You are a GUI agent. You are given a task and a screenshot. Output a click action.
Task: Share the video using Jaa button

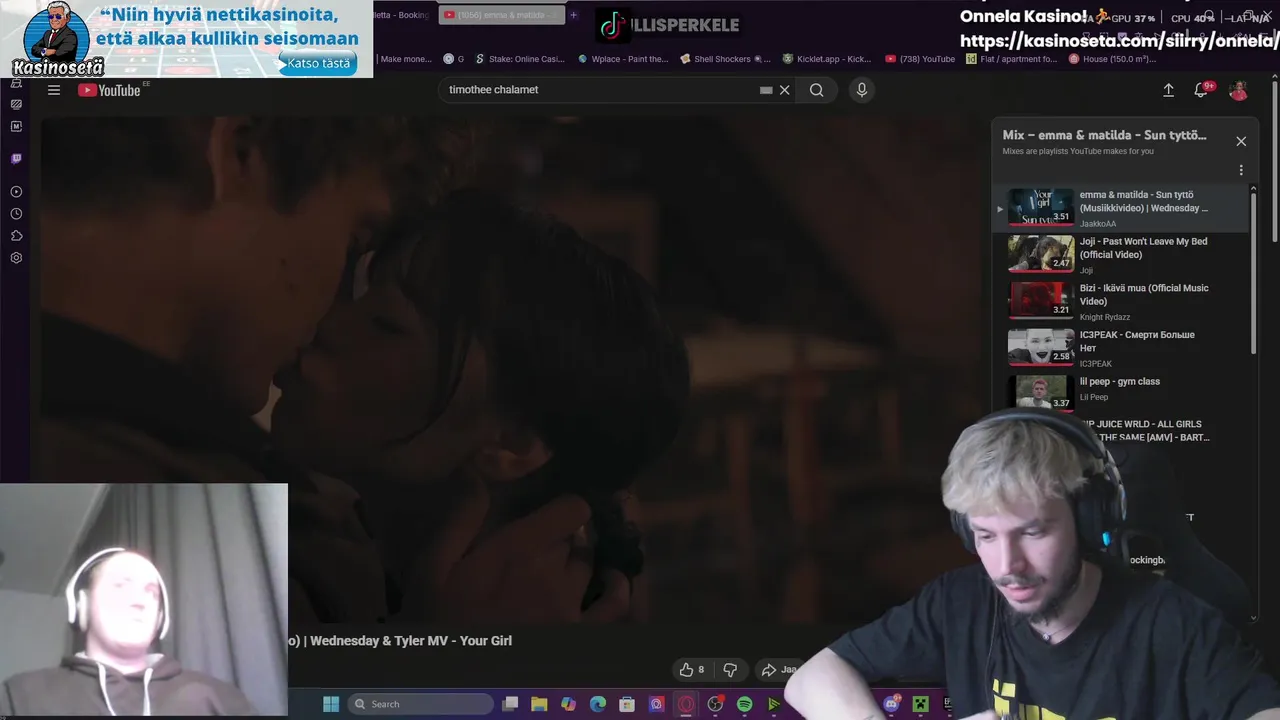click(779, 670)
